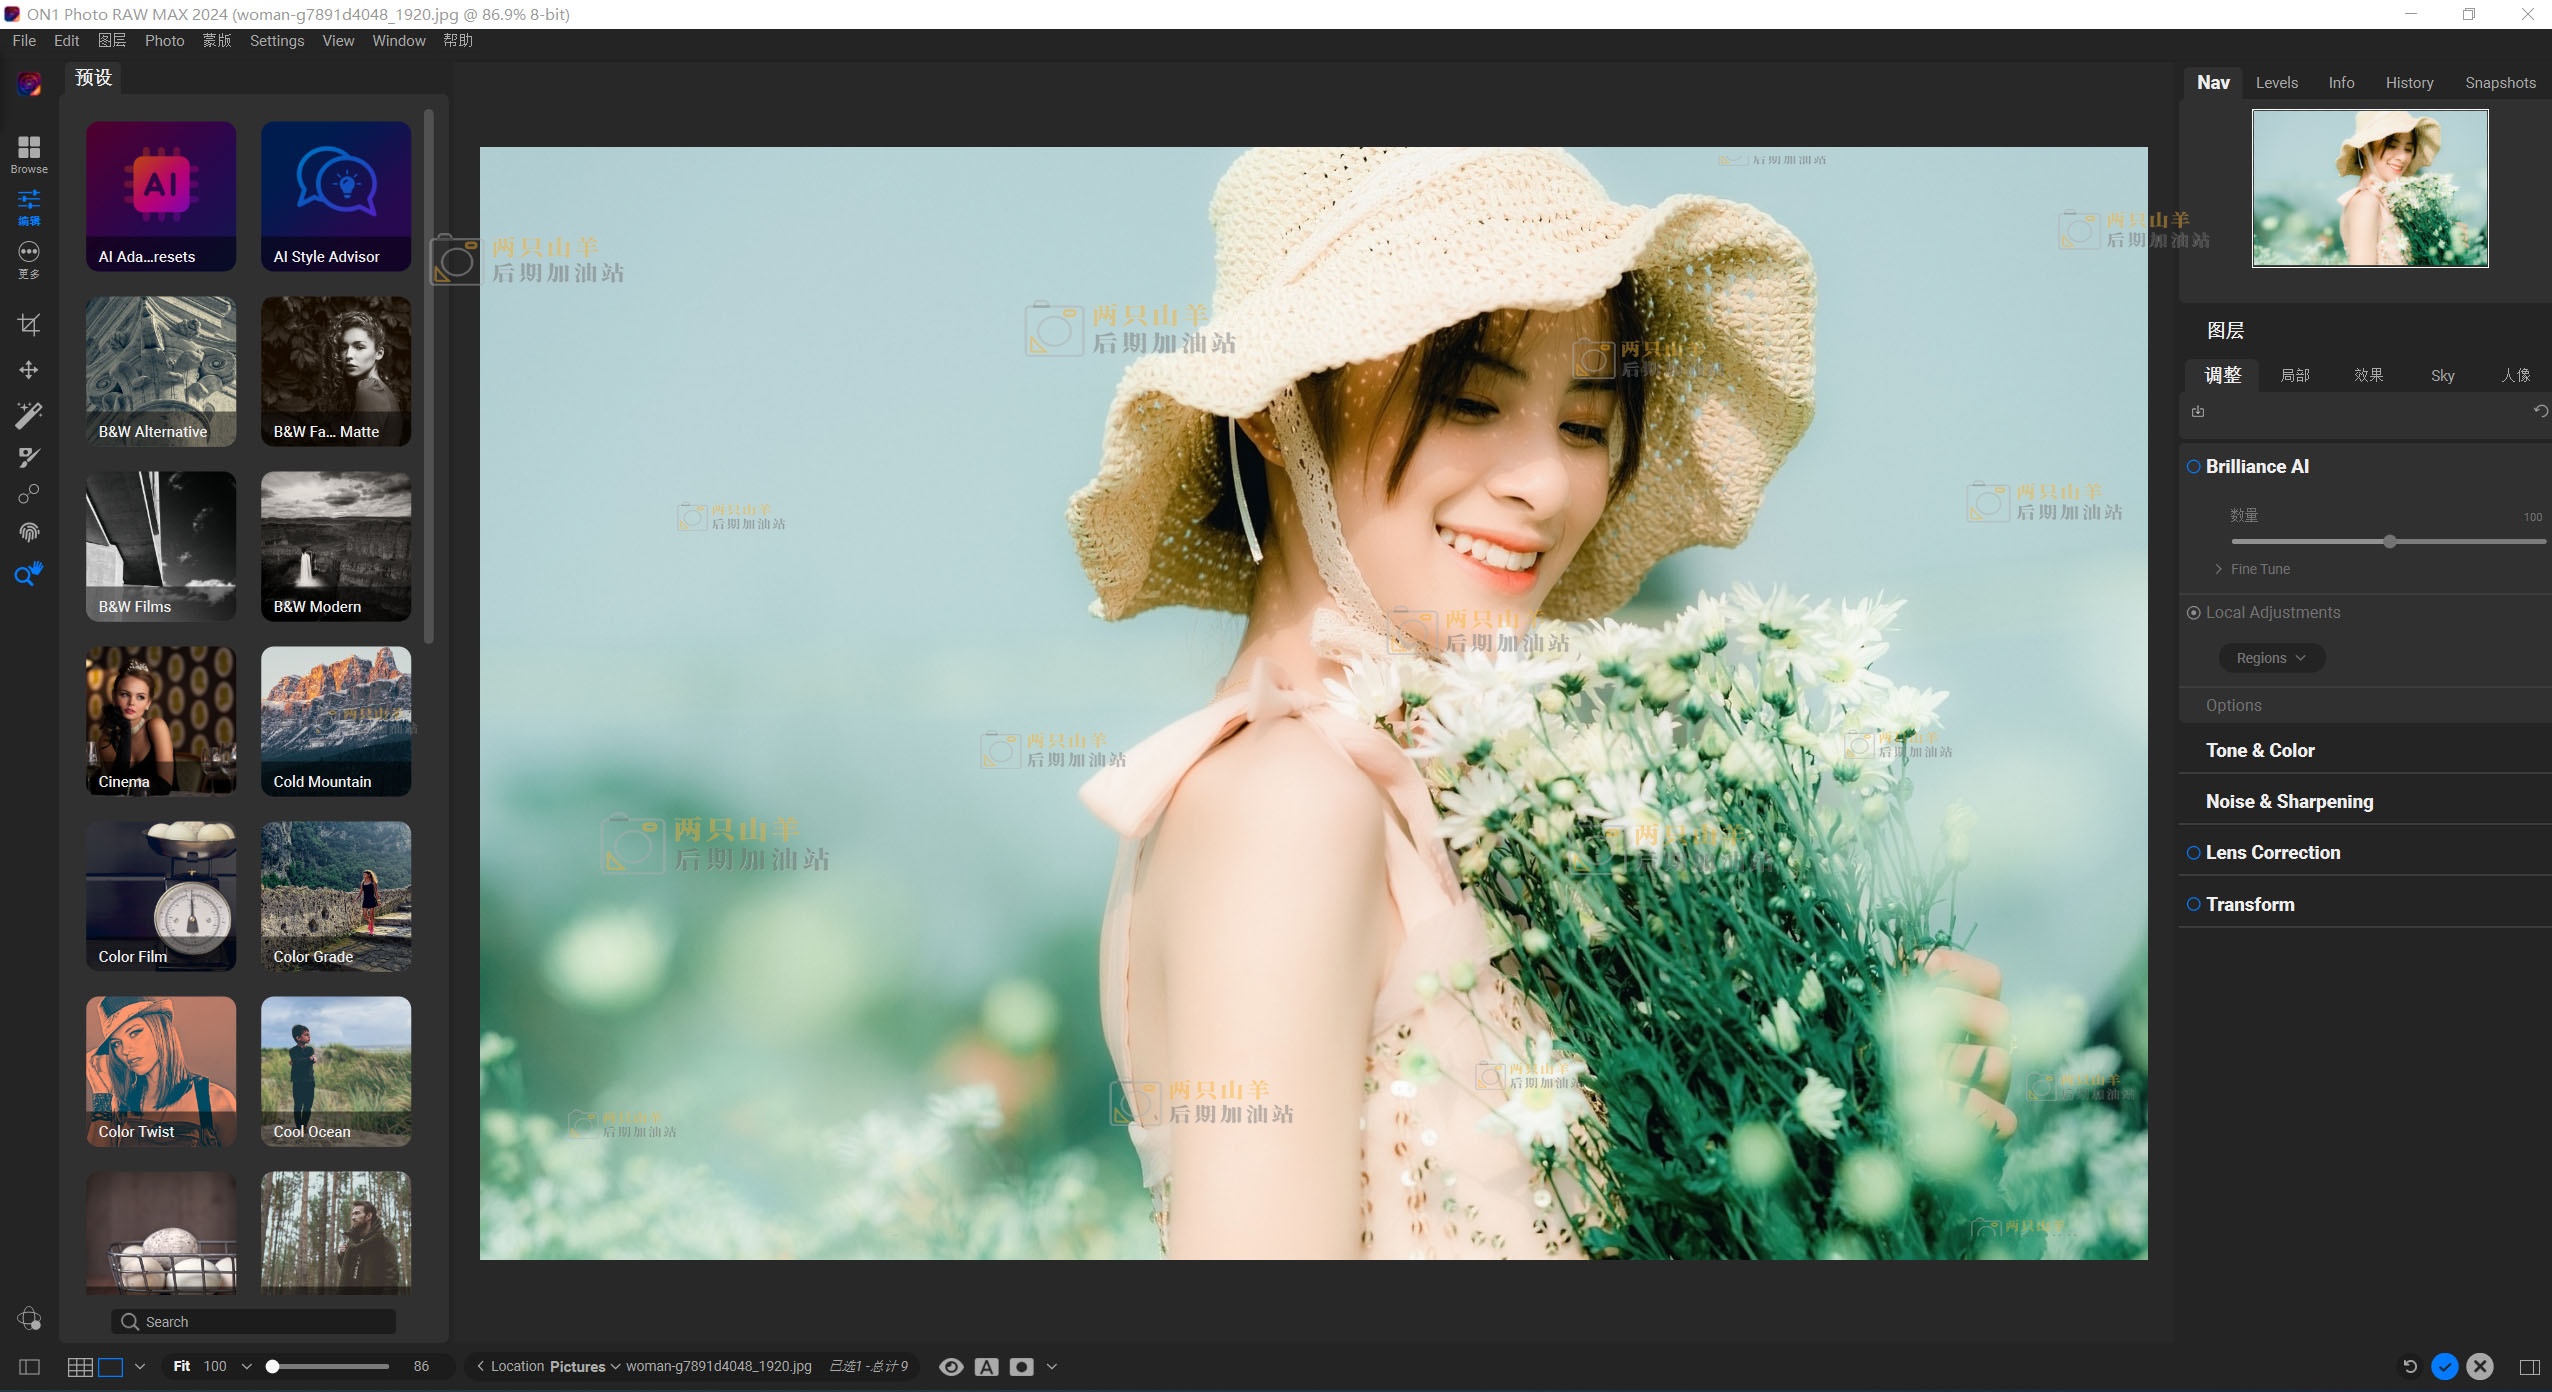Open the Pictures location dropdown
This screenshot has width=2552, height=1392.
584,1367
